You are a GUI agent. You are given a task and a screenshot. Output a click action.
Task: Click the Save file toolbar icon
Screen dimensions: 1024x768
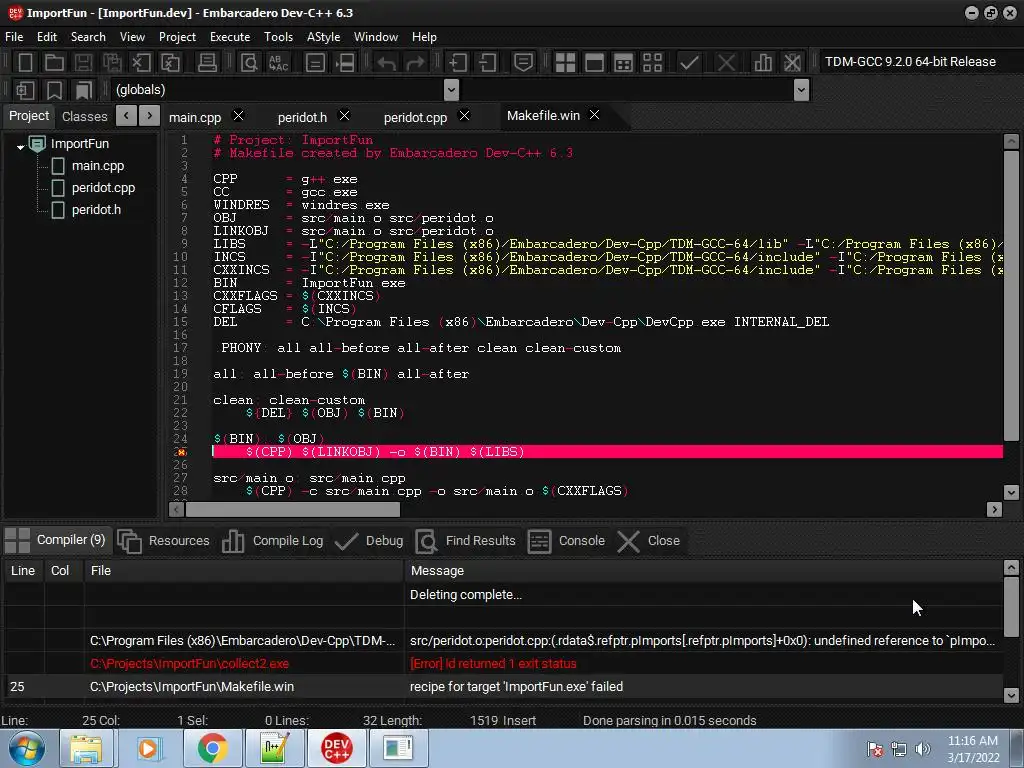[x=83, y=63]
